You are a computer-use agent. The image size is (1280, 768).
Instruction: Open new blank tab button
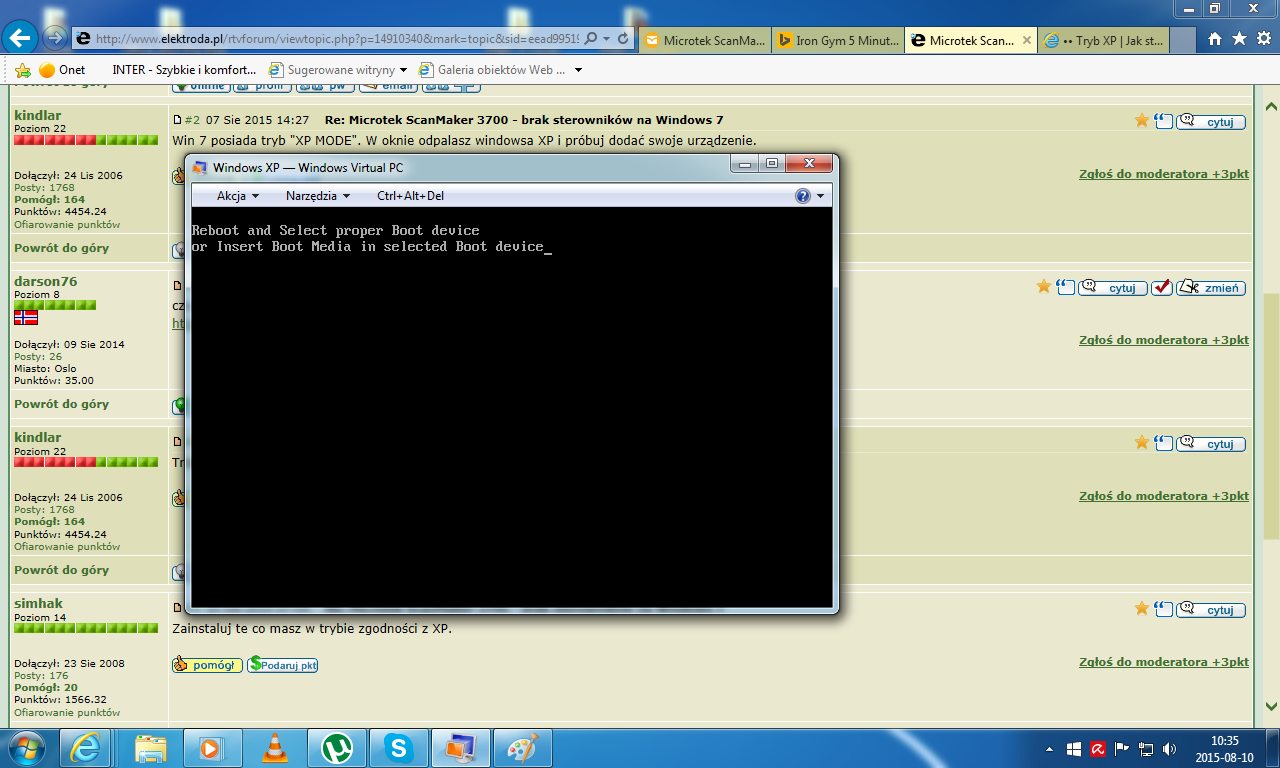click(1182, 41)
